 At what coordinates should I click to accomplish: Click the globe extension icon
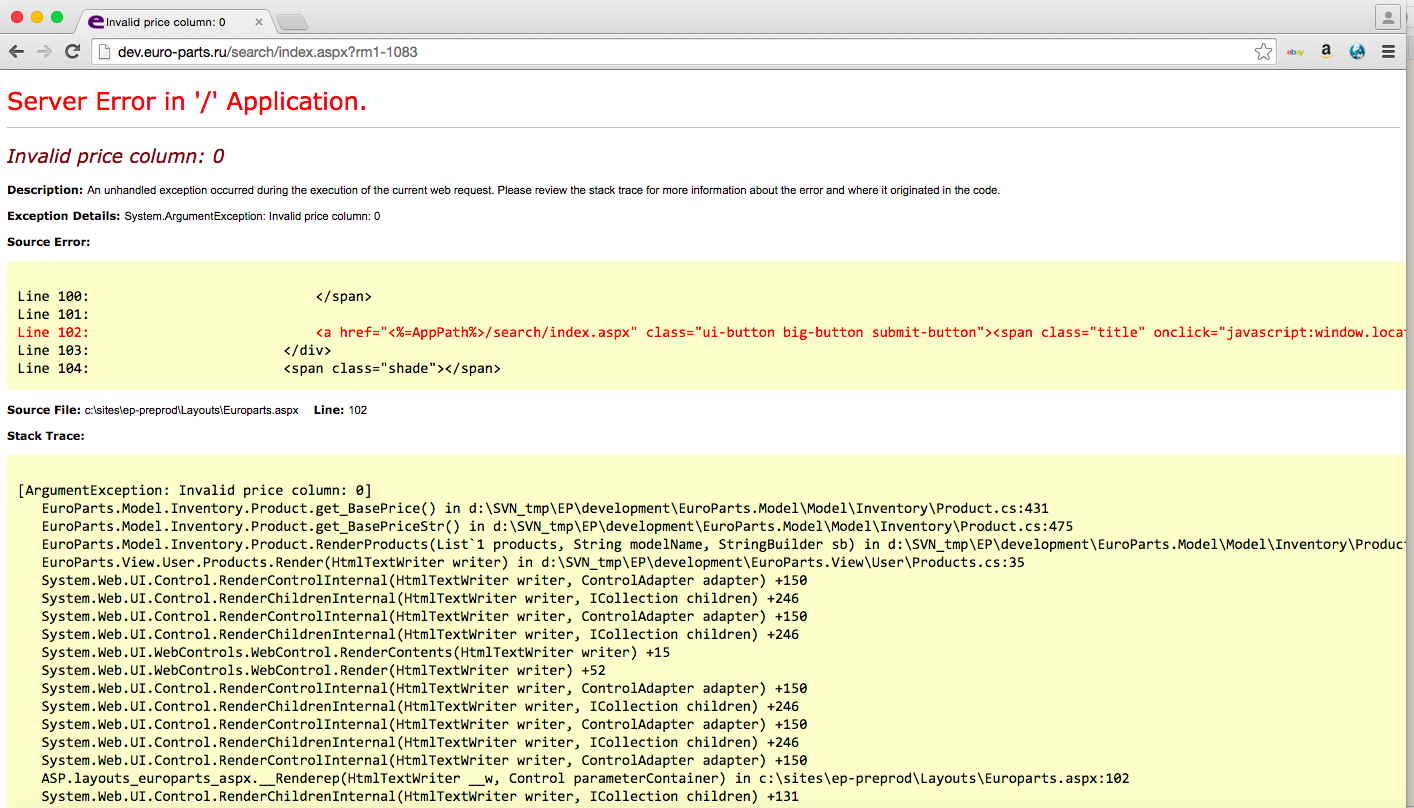point(1357,52)
